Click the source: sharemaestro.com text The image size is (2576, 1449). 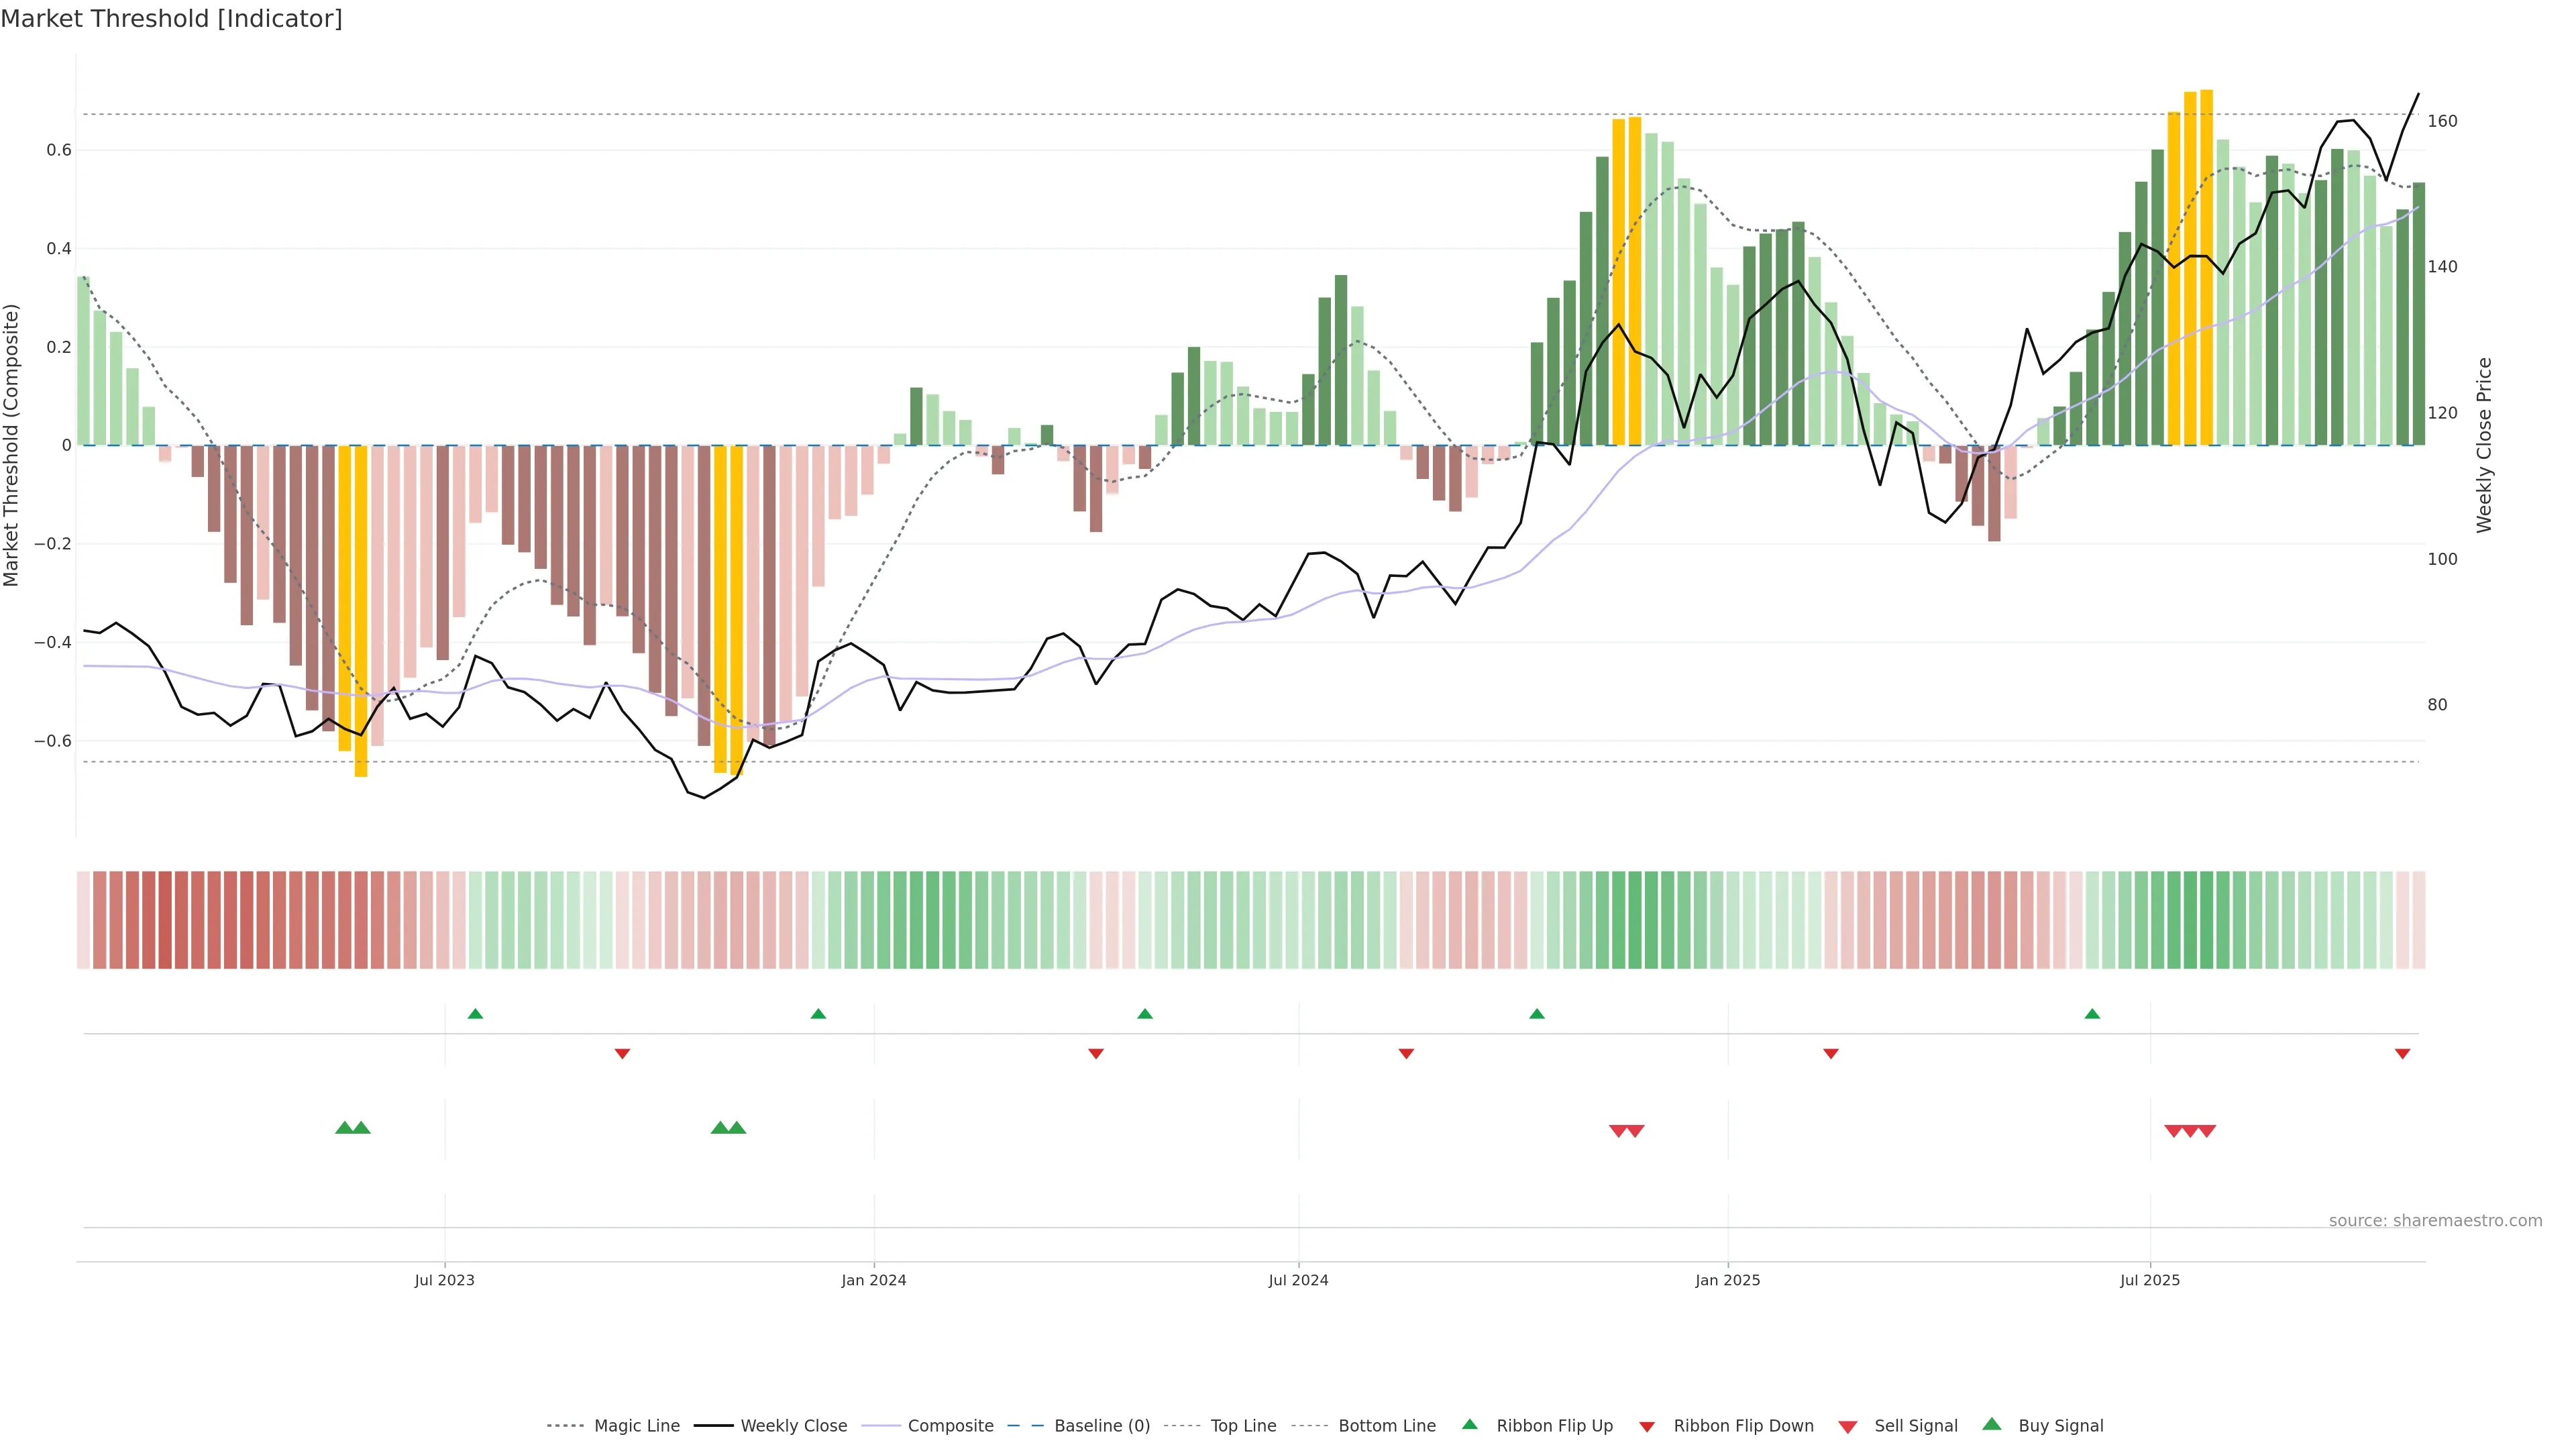2435,1221
